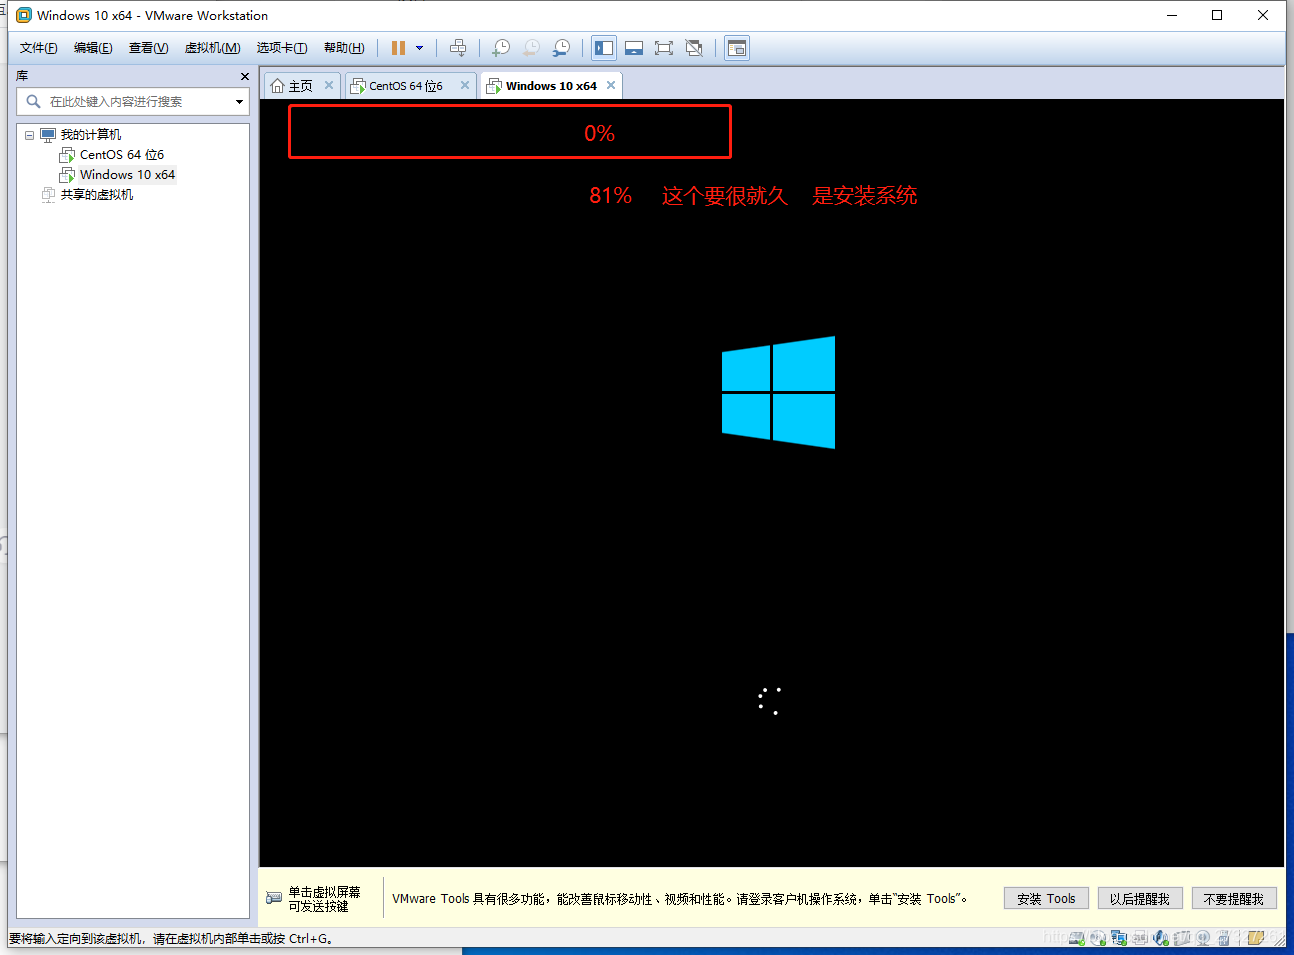Viewport: 1294px width, 955px height.
Task: Click the keyboard icon beside 单击虚拟屏幕
Action: pyautogui.click(x=274, y=898)
